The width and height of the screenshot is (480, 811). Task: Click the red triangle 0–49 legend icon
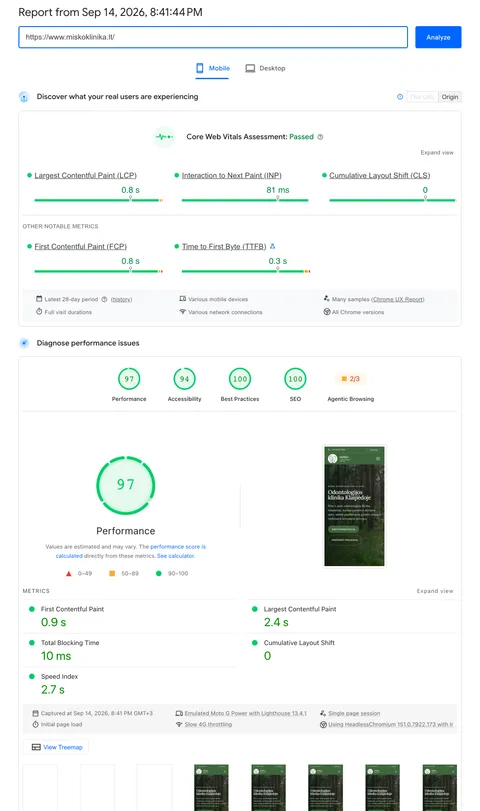(x=68, y=574)
